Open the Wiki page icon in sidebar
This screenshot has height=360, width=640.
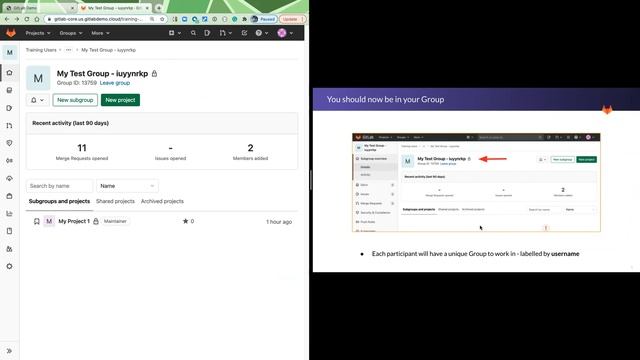(9, 231)
